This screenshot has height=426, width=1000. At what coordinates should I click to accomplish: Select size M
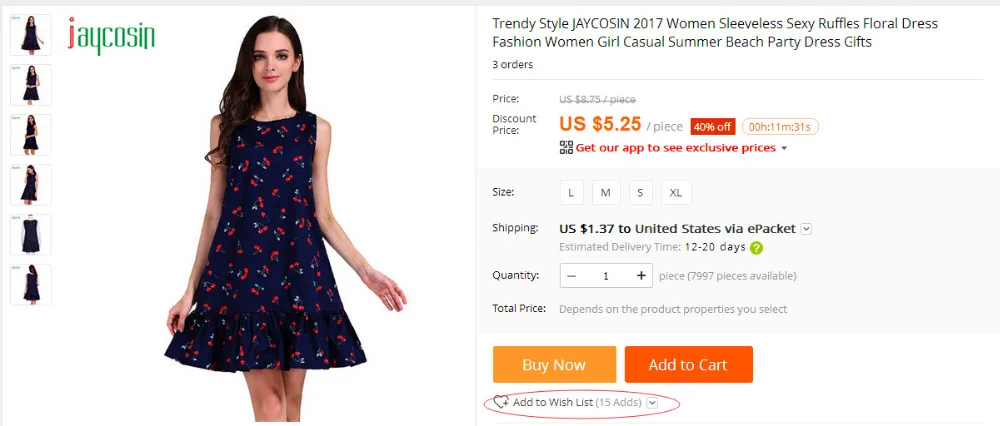pyautogui.click(x=606, y=193)
